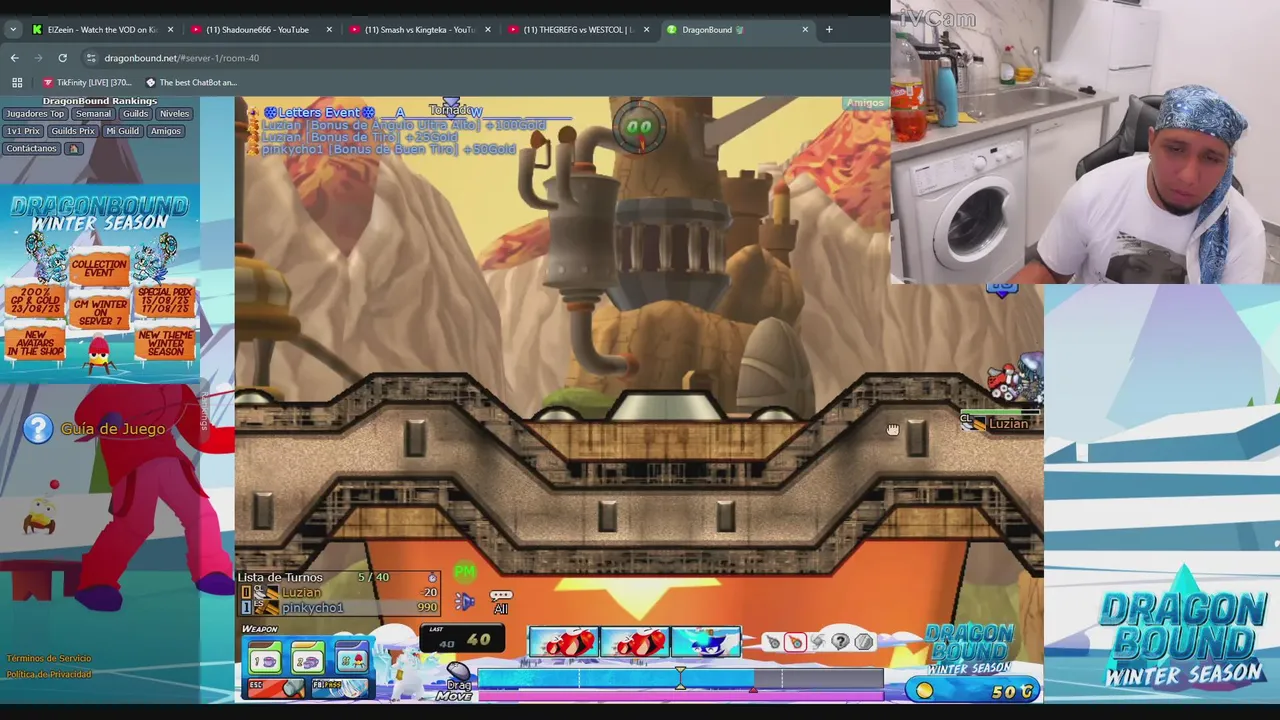Open a new browser tab

tap(829, 29)
